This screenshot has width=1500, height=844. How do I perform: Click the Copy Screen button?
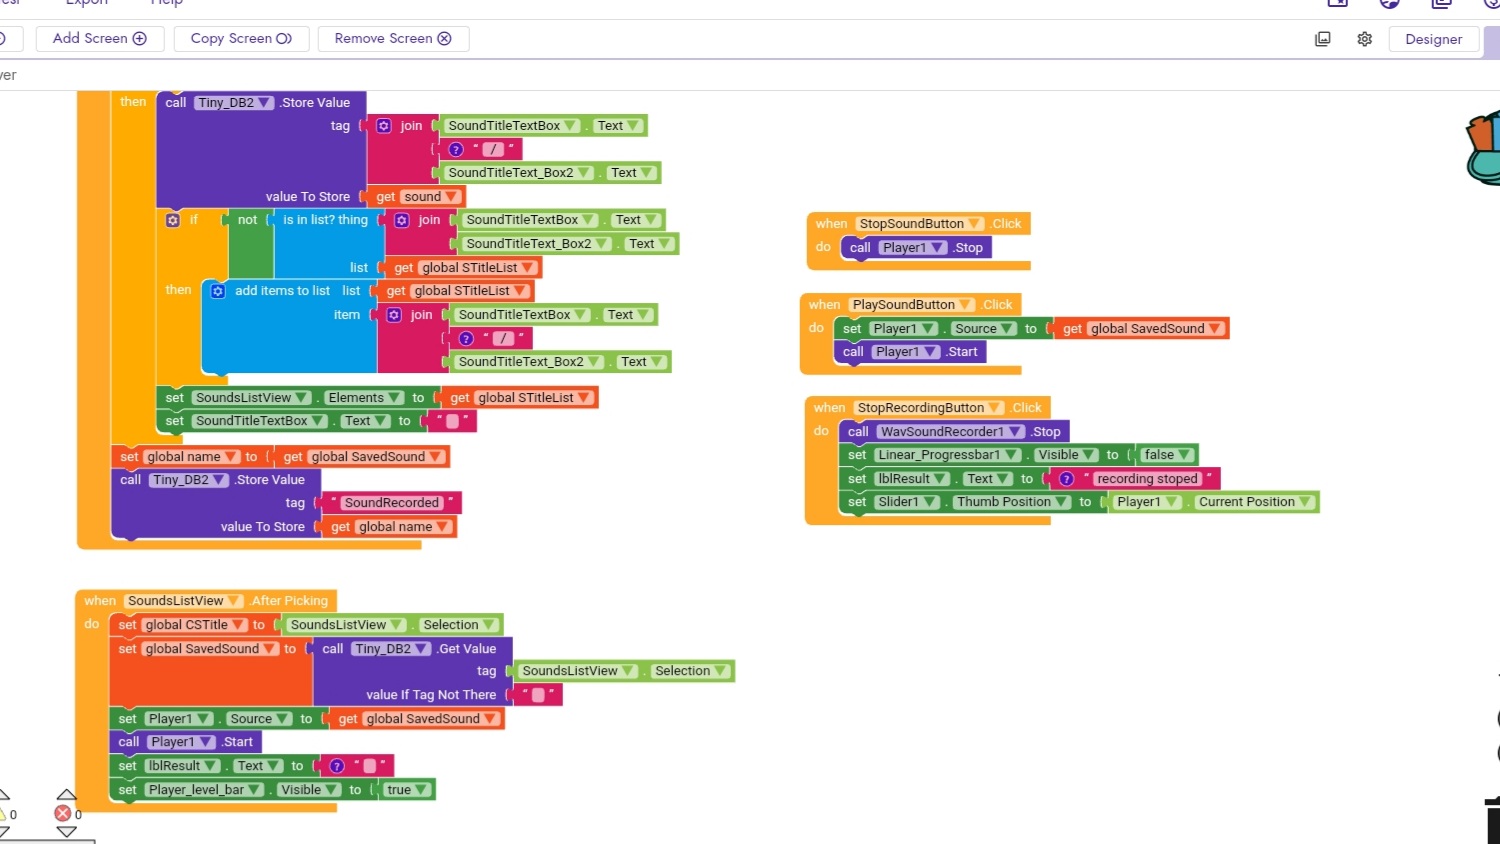pyautogui.click(x=241, y=38)
